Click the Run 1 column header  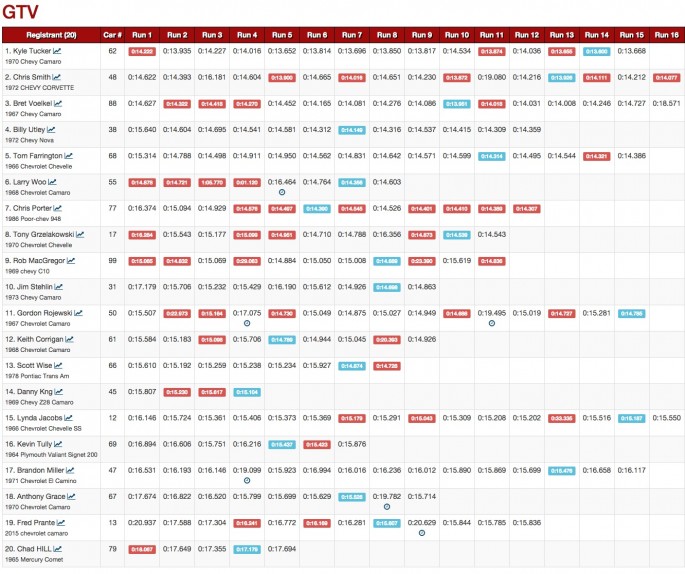(x=142, y=34)
